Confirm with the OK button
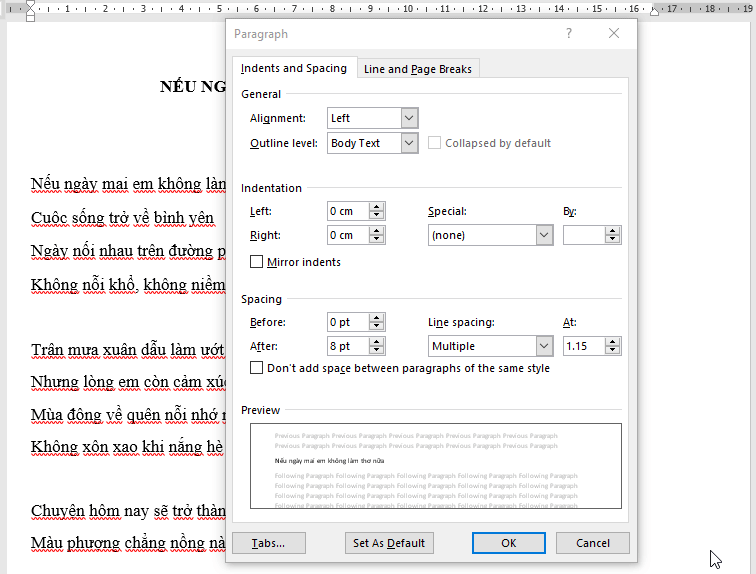756x574 pixels. pos(509,543)
